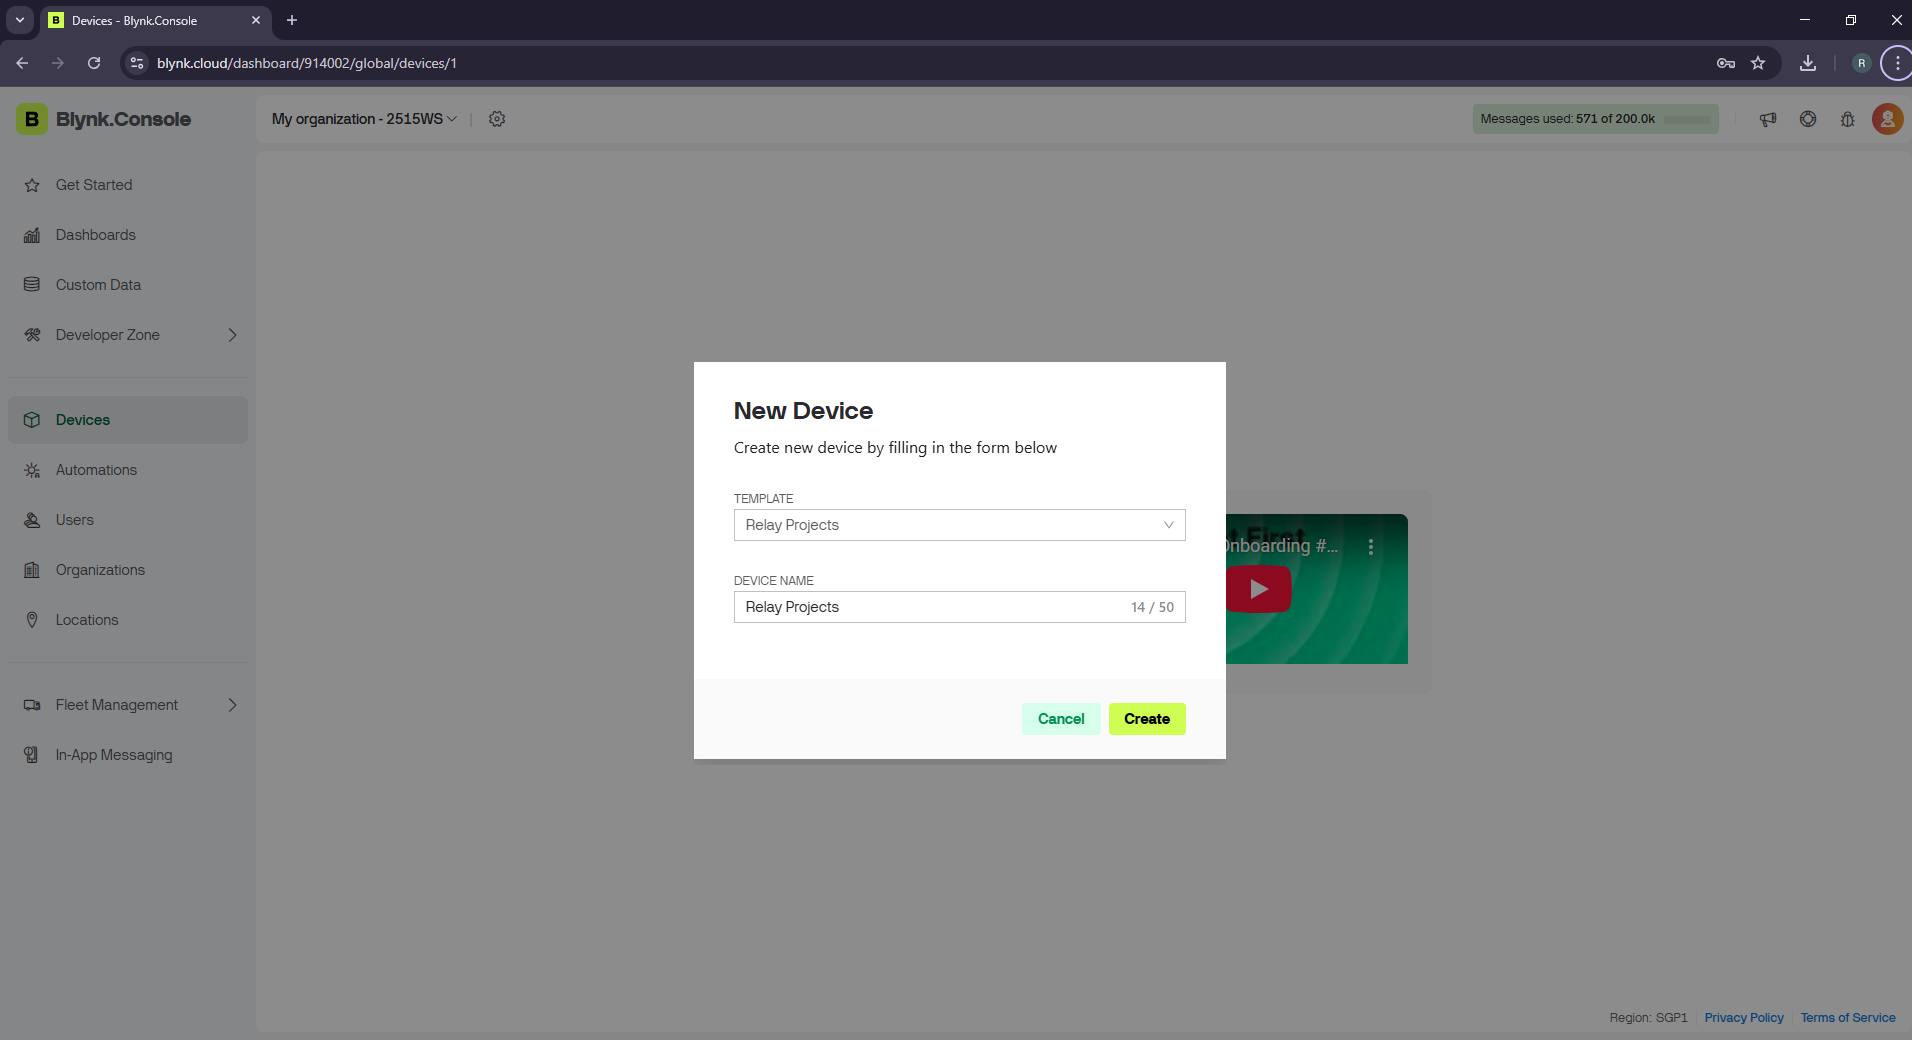Viewport: 1912px width, 1040px height.
Task: Open the Privacy Policy link
Action: pos(1743,1017)
